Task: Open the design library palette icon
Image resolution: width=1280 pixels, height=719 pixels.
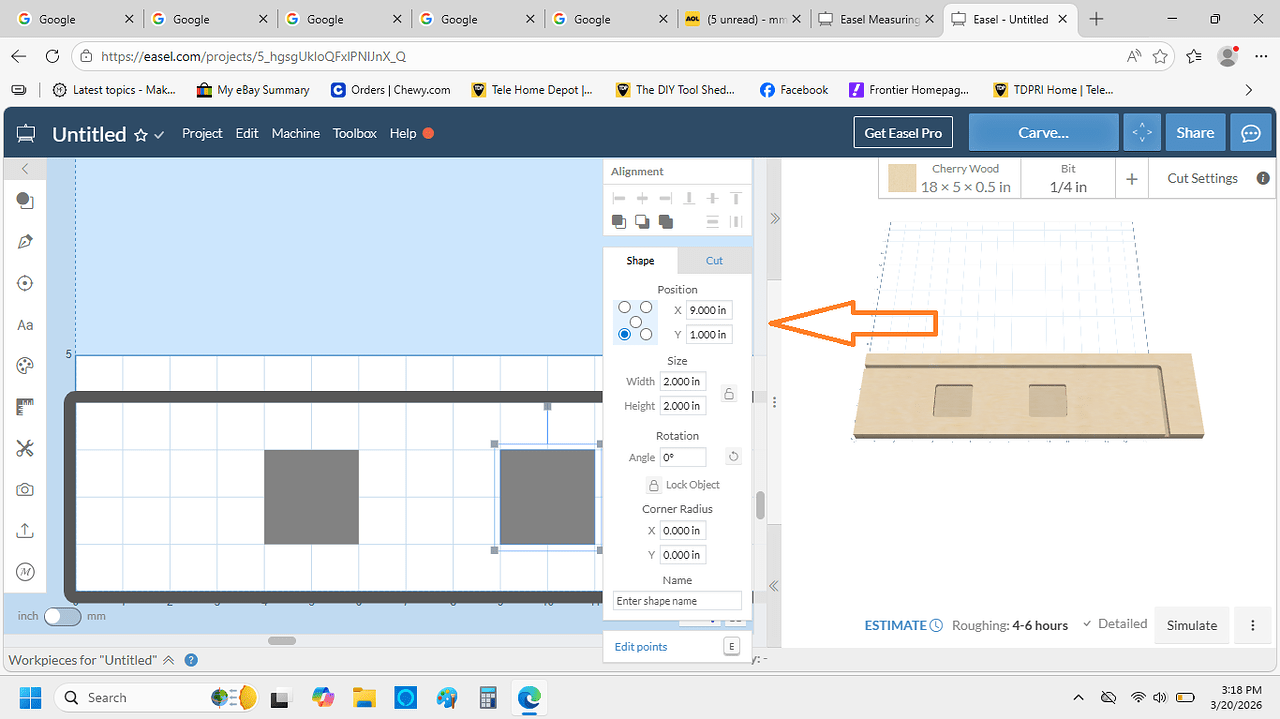Action: click(25, 366)
